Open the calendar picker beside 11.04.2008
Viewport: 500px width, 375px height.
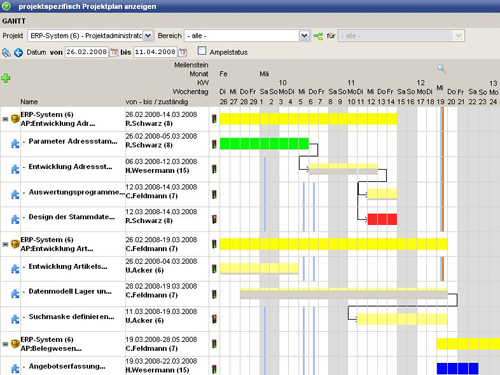tap(183, 52)
